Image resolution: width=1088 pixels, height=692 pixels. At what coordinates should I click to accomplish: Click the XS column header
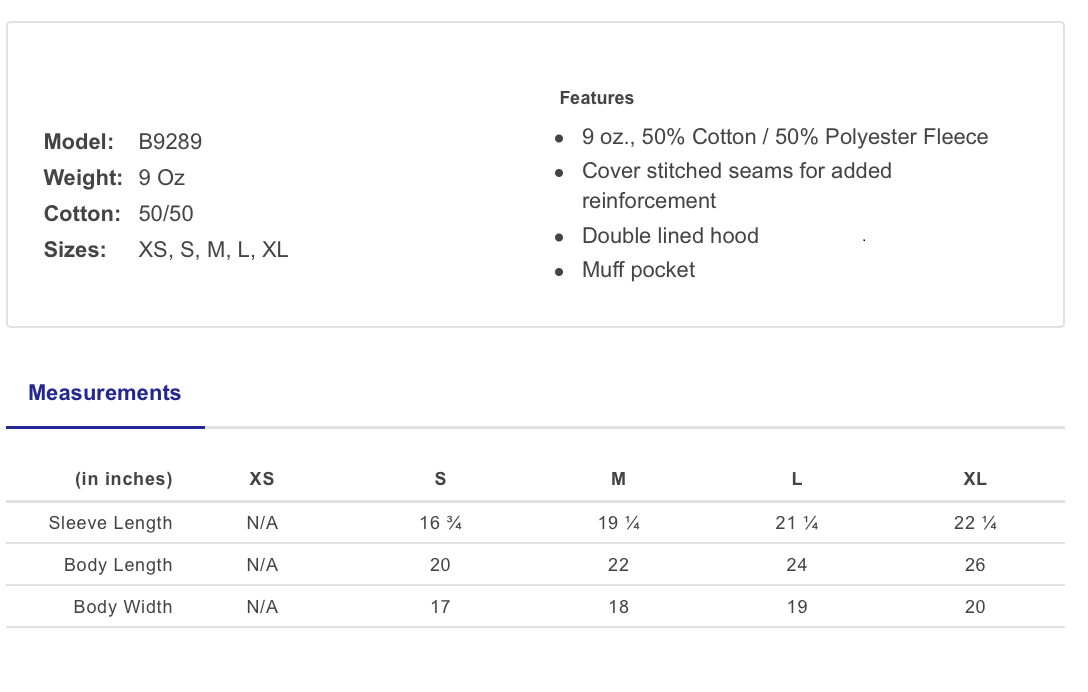click(262, 479)
